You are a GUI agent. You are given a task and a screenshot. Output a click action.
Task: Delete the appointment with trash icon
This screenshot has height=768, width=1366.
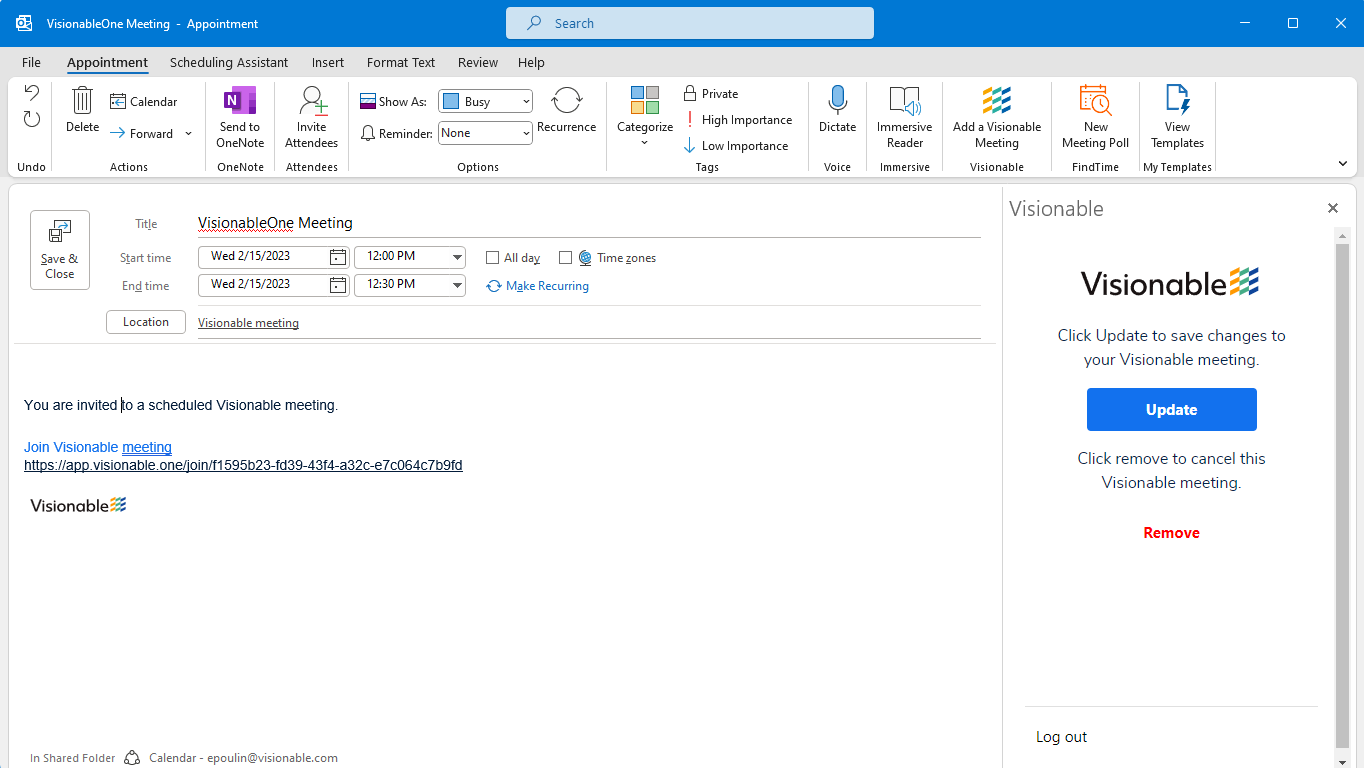[x=83, y=110]
